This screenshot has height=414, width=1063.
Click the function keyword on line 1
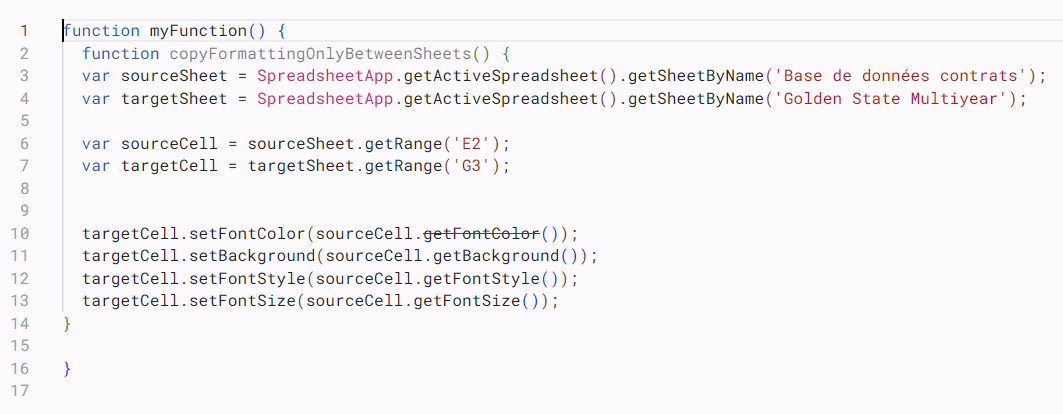pos(101,31)
